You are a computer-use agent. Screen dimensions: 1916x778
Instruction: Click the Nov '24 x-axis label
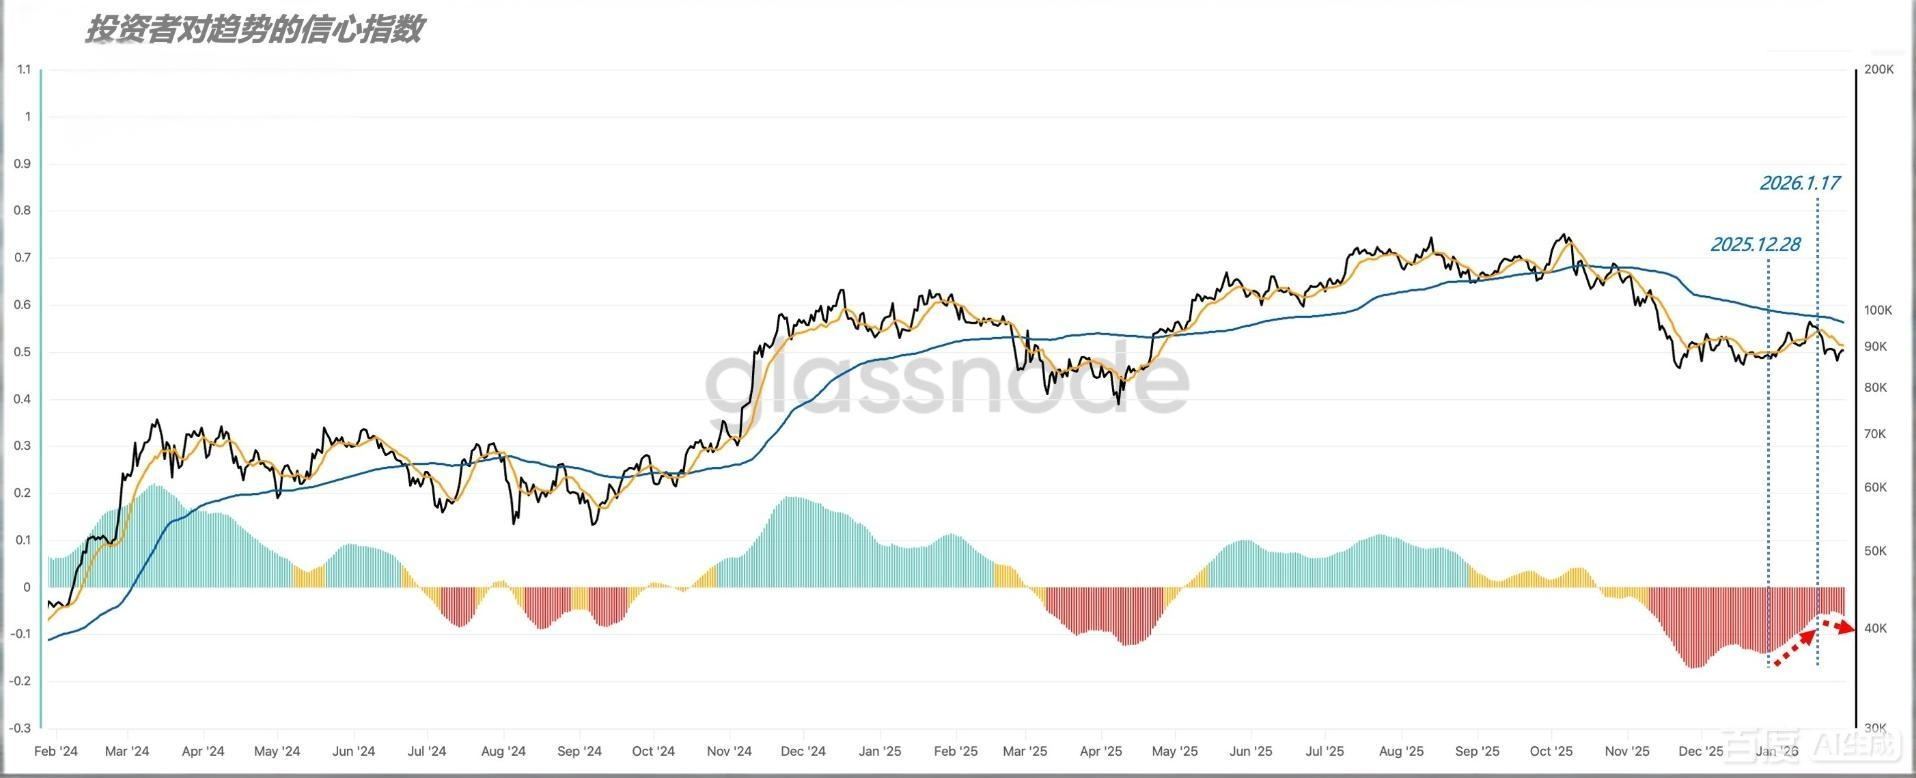(x=729, y=751)
